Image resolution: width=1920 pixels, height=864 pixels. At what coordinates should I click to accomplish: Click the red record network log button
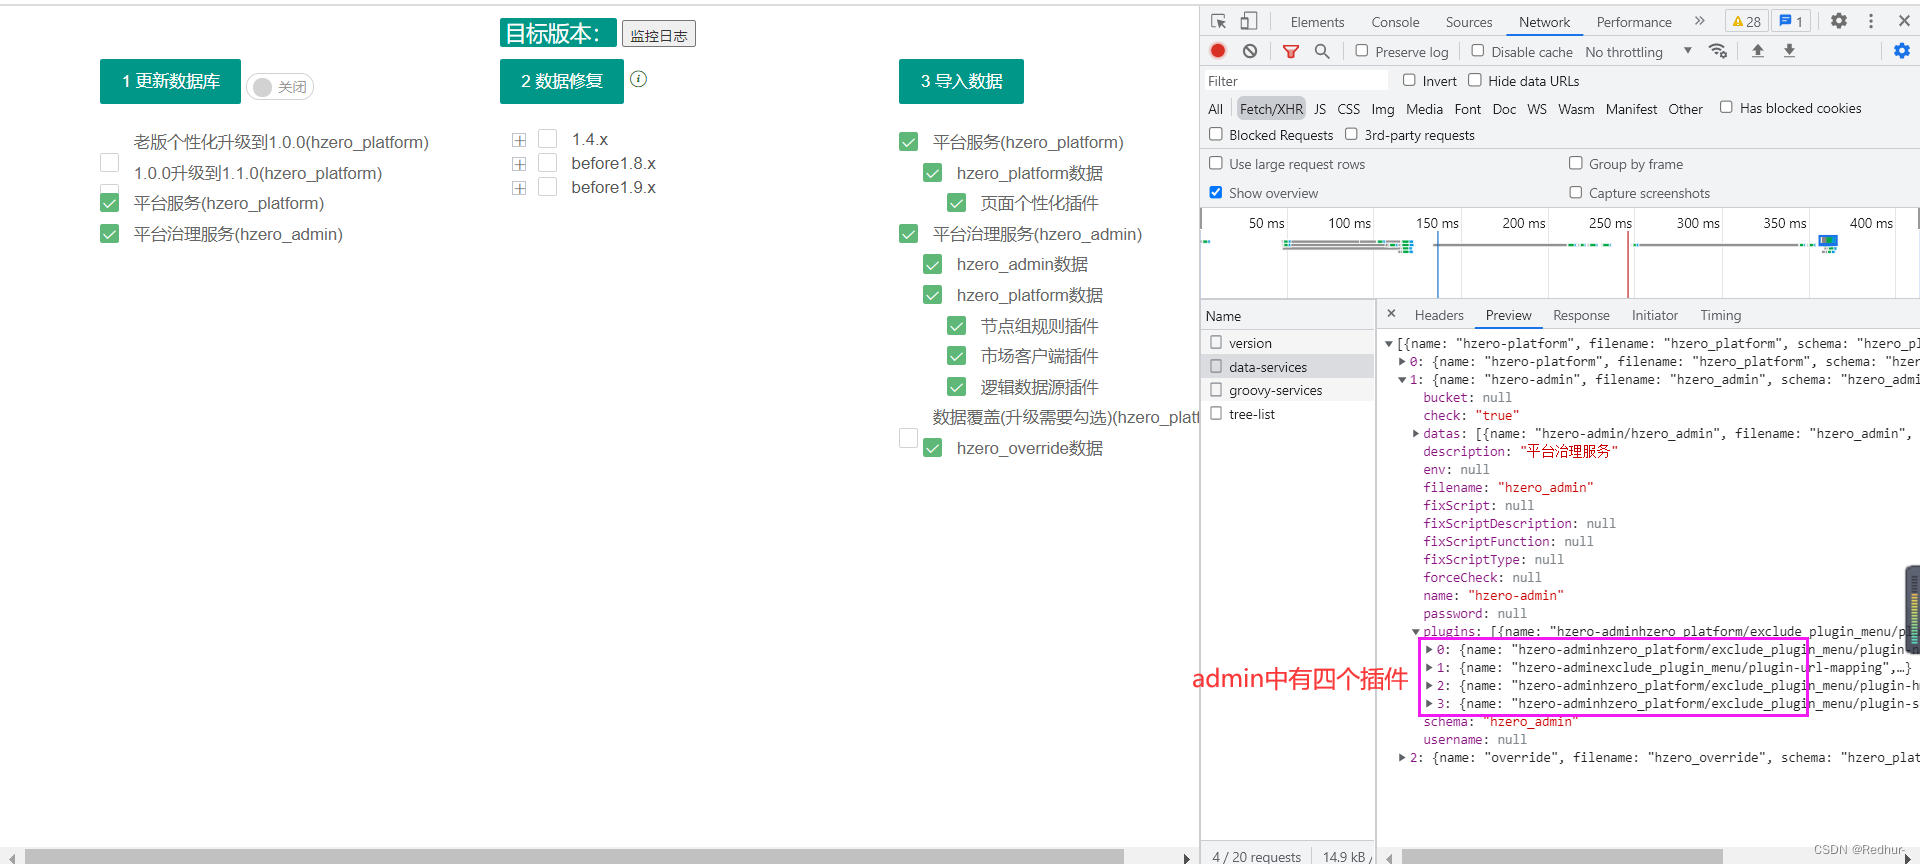(x=1218, y=51)
